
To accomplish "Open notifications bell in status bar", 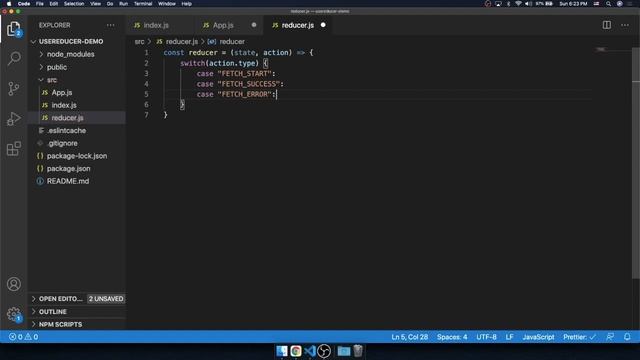I will tap(627, 337).
